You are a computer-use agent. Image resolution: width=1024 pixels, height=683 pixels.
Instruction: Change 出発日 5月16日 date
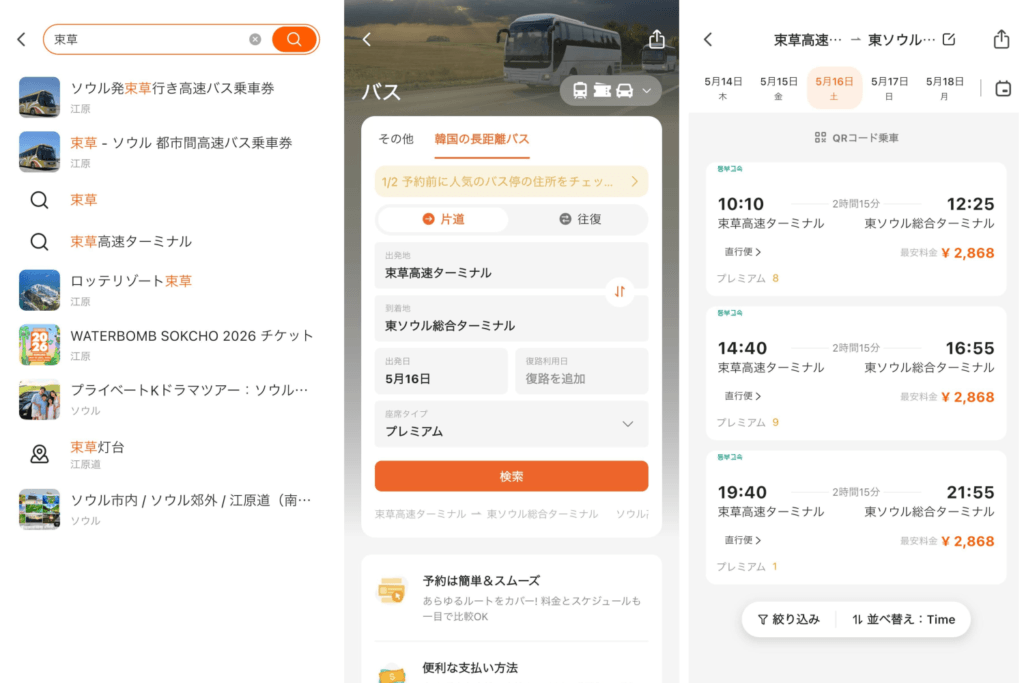[441, 371]
